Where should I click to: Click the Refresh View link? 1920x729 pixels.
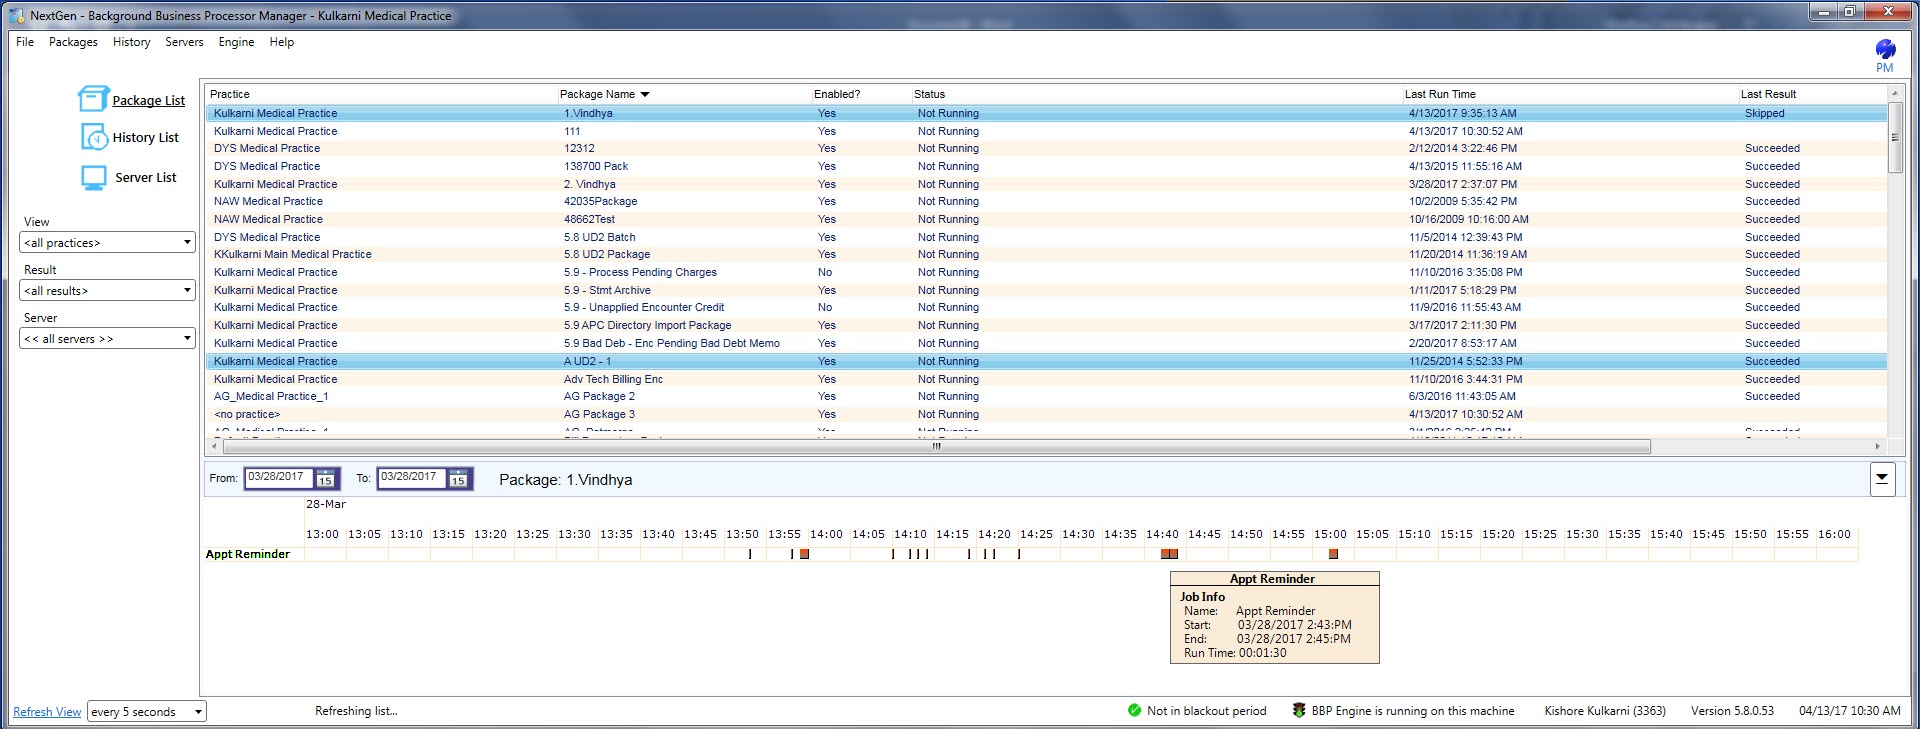click(47, 712)
